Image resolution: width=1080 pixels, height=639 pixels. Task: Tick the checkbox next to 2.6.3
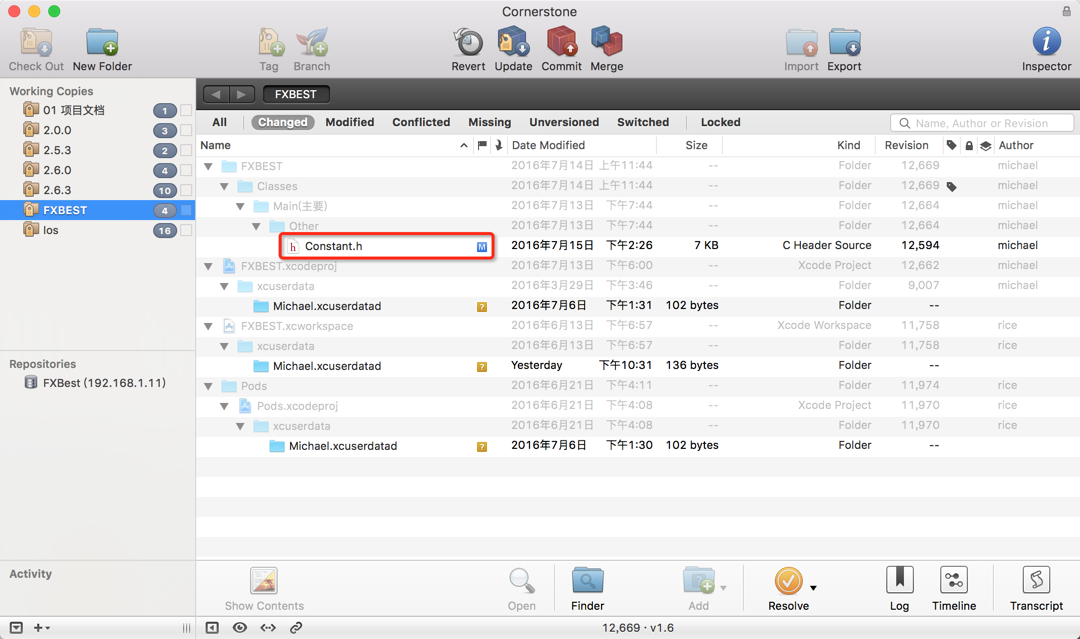tap(186, 191)
